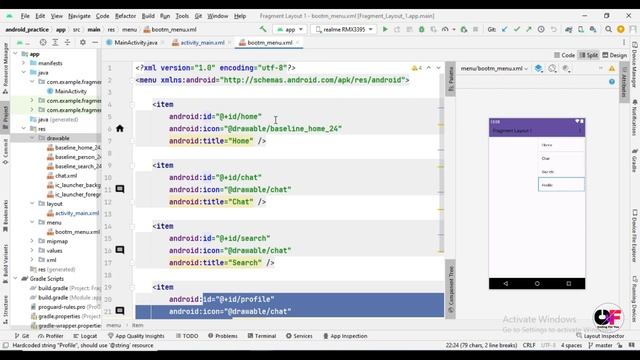Open the Refactor menu
This screenshot has height=360, width=640.
[125, 16]
